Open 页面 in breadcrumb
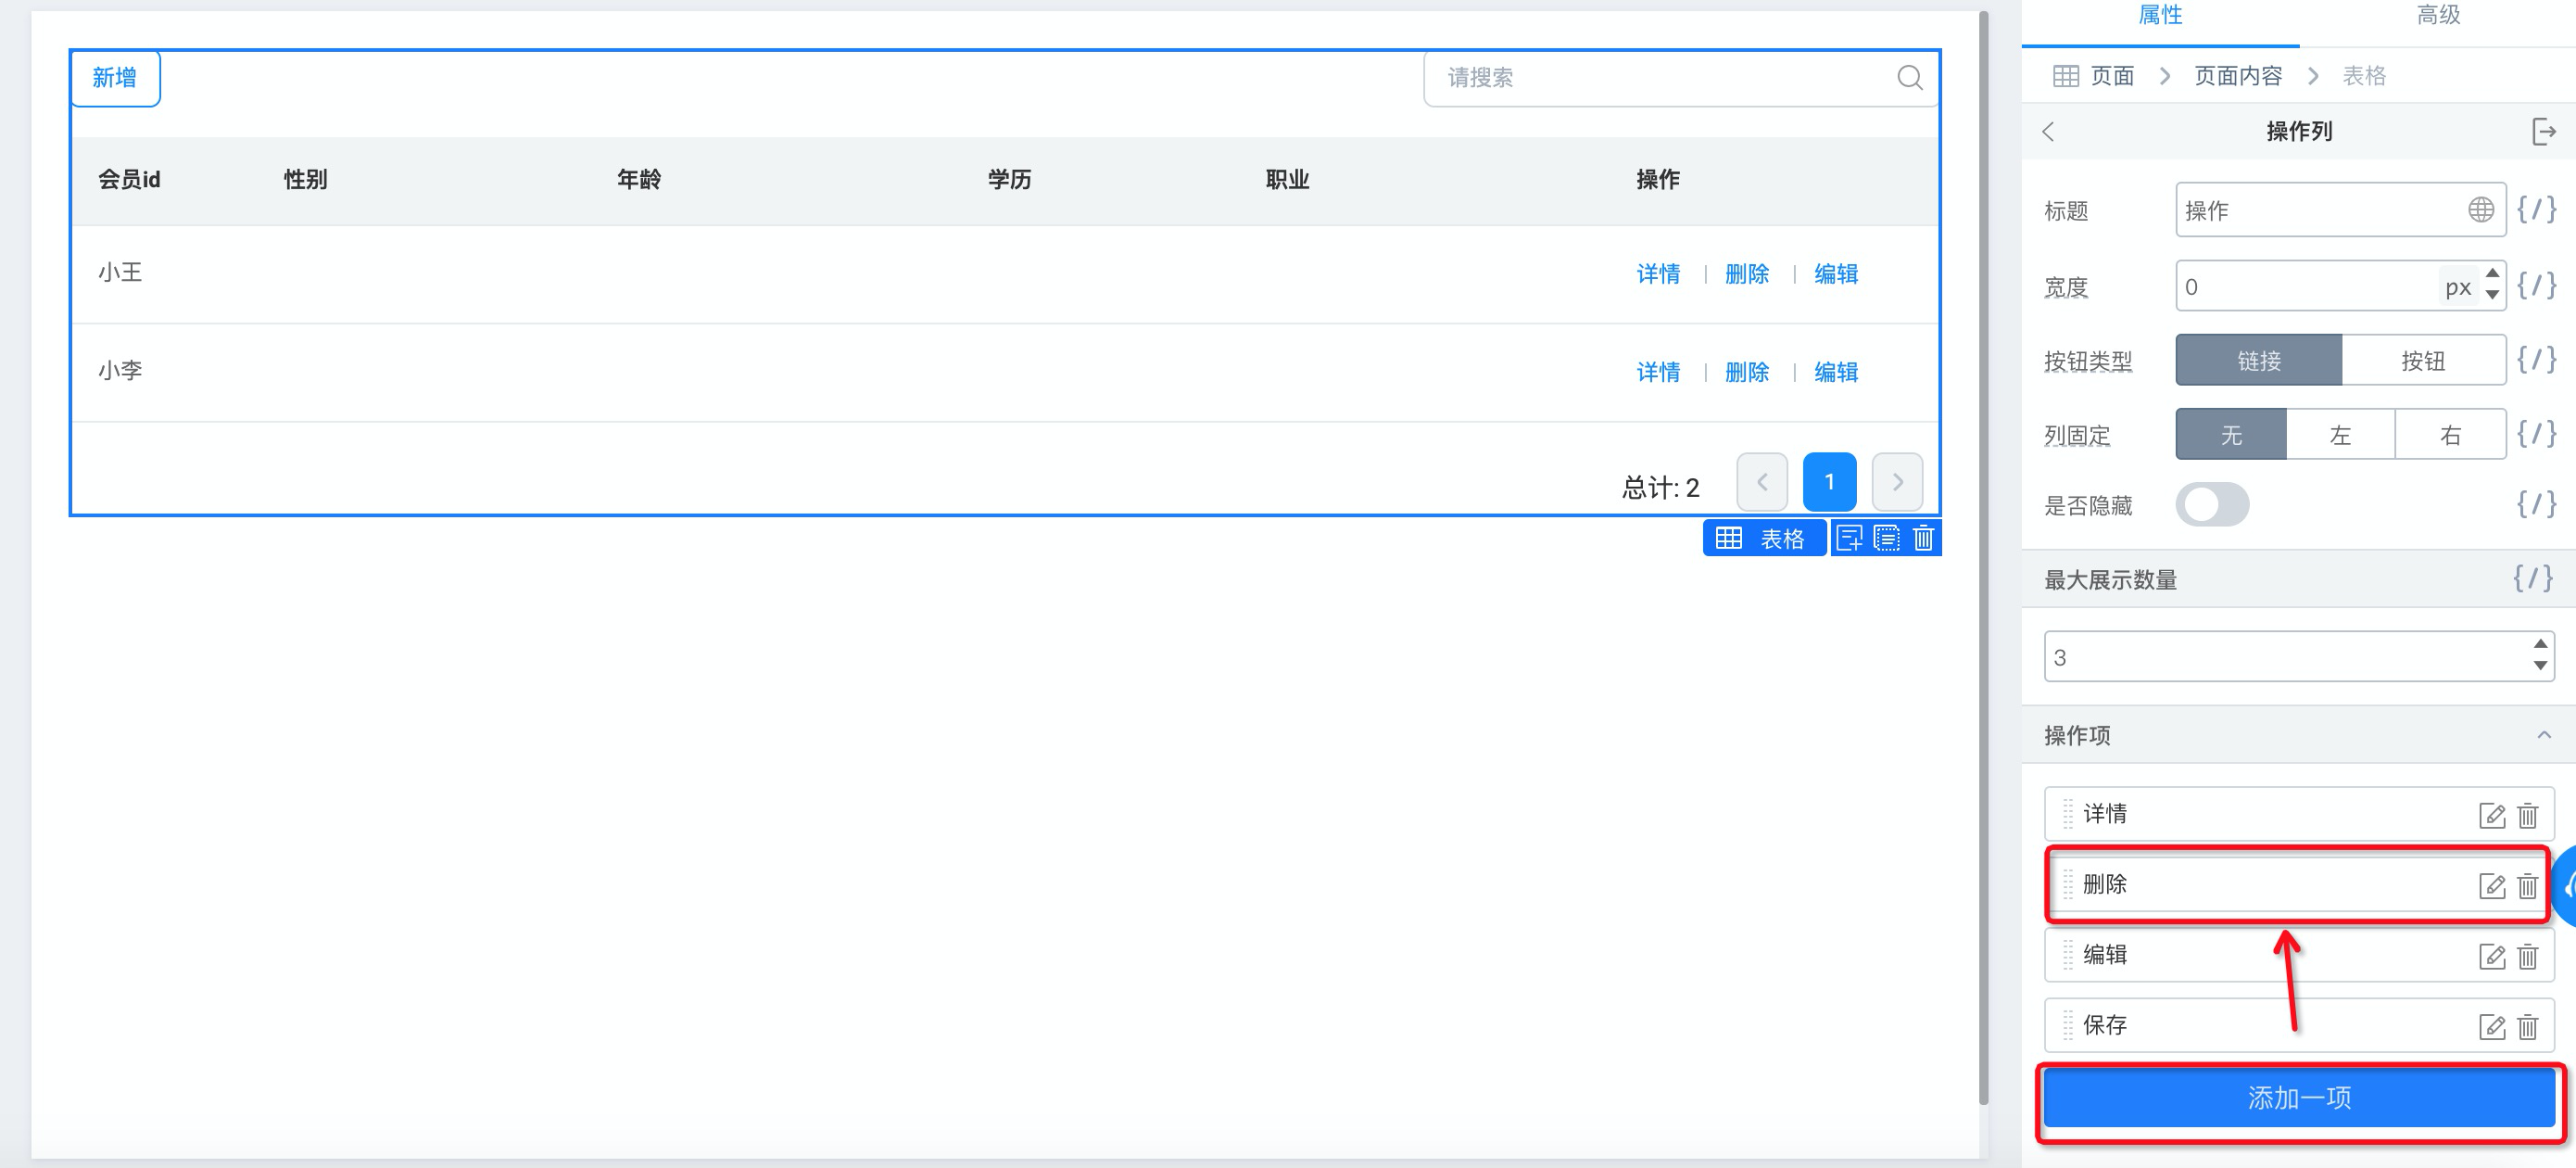This screenshot has width=2576, height=1168. pyautogui.click(x=2112, y=76)
